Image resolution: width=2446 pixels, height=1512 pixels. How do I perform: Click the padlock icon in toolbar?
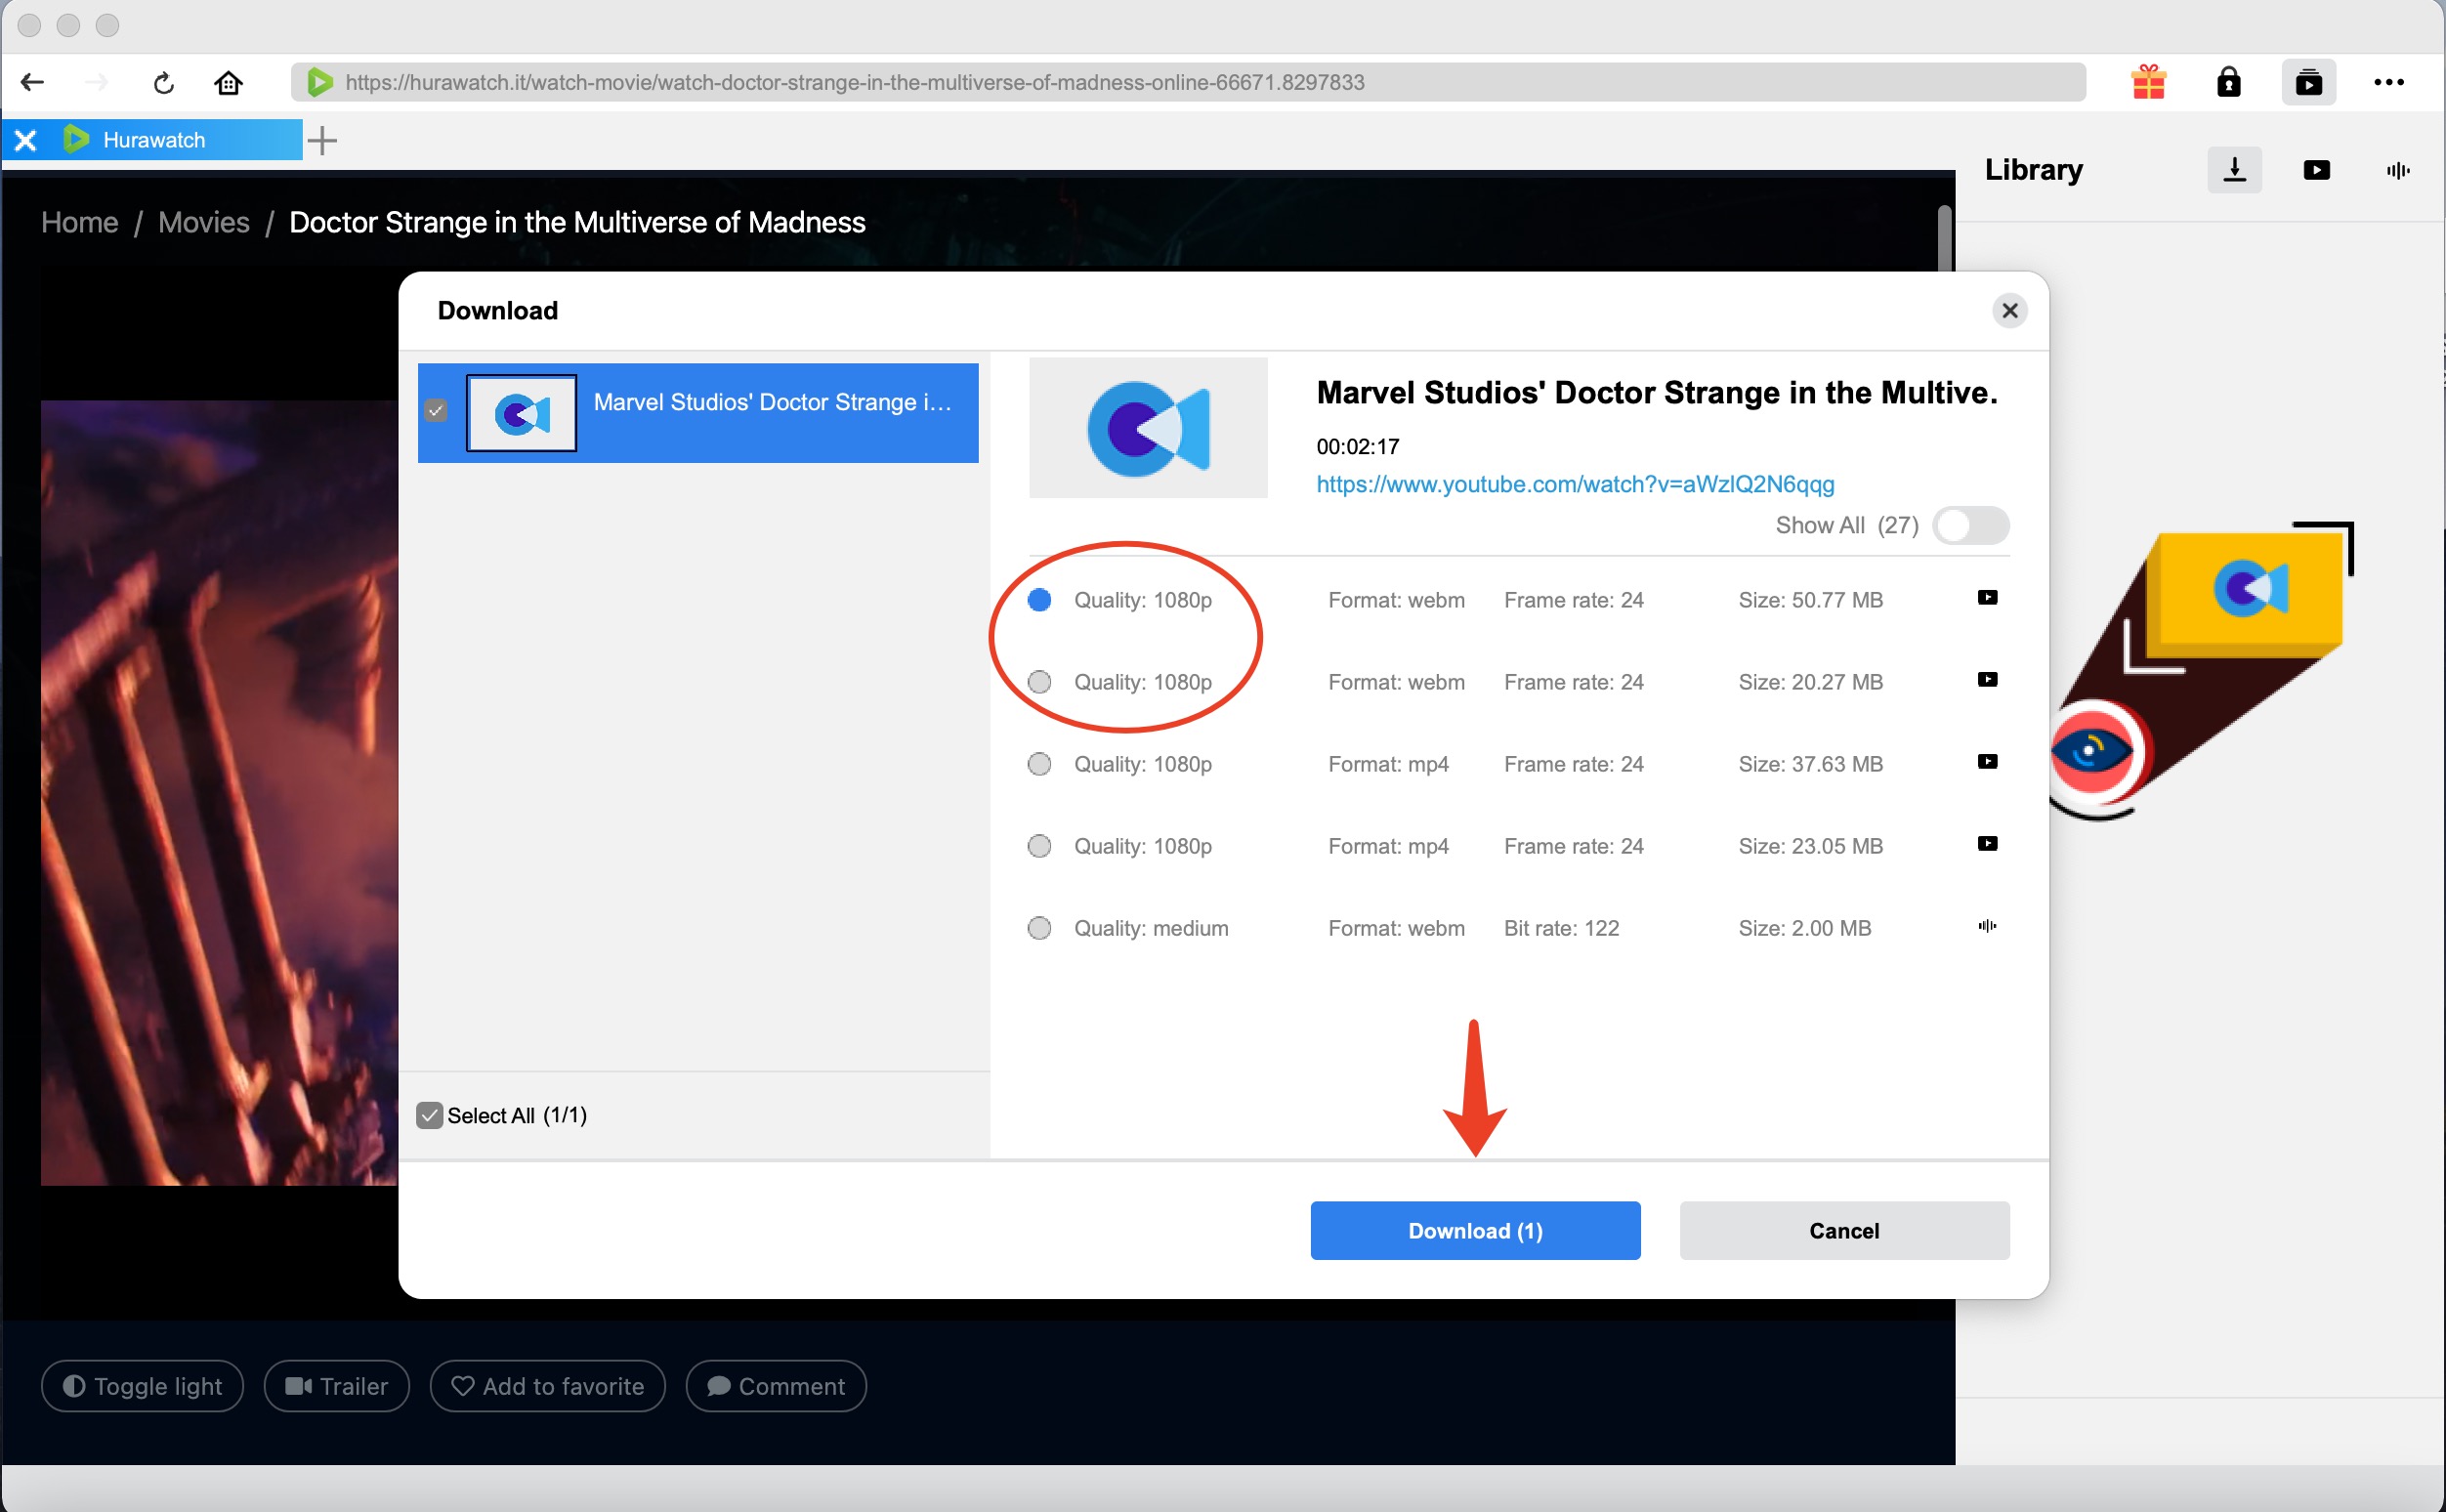[2228, 82]
